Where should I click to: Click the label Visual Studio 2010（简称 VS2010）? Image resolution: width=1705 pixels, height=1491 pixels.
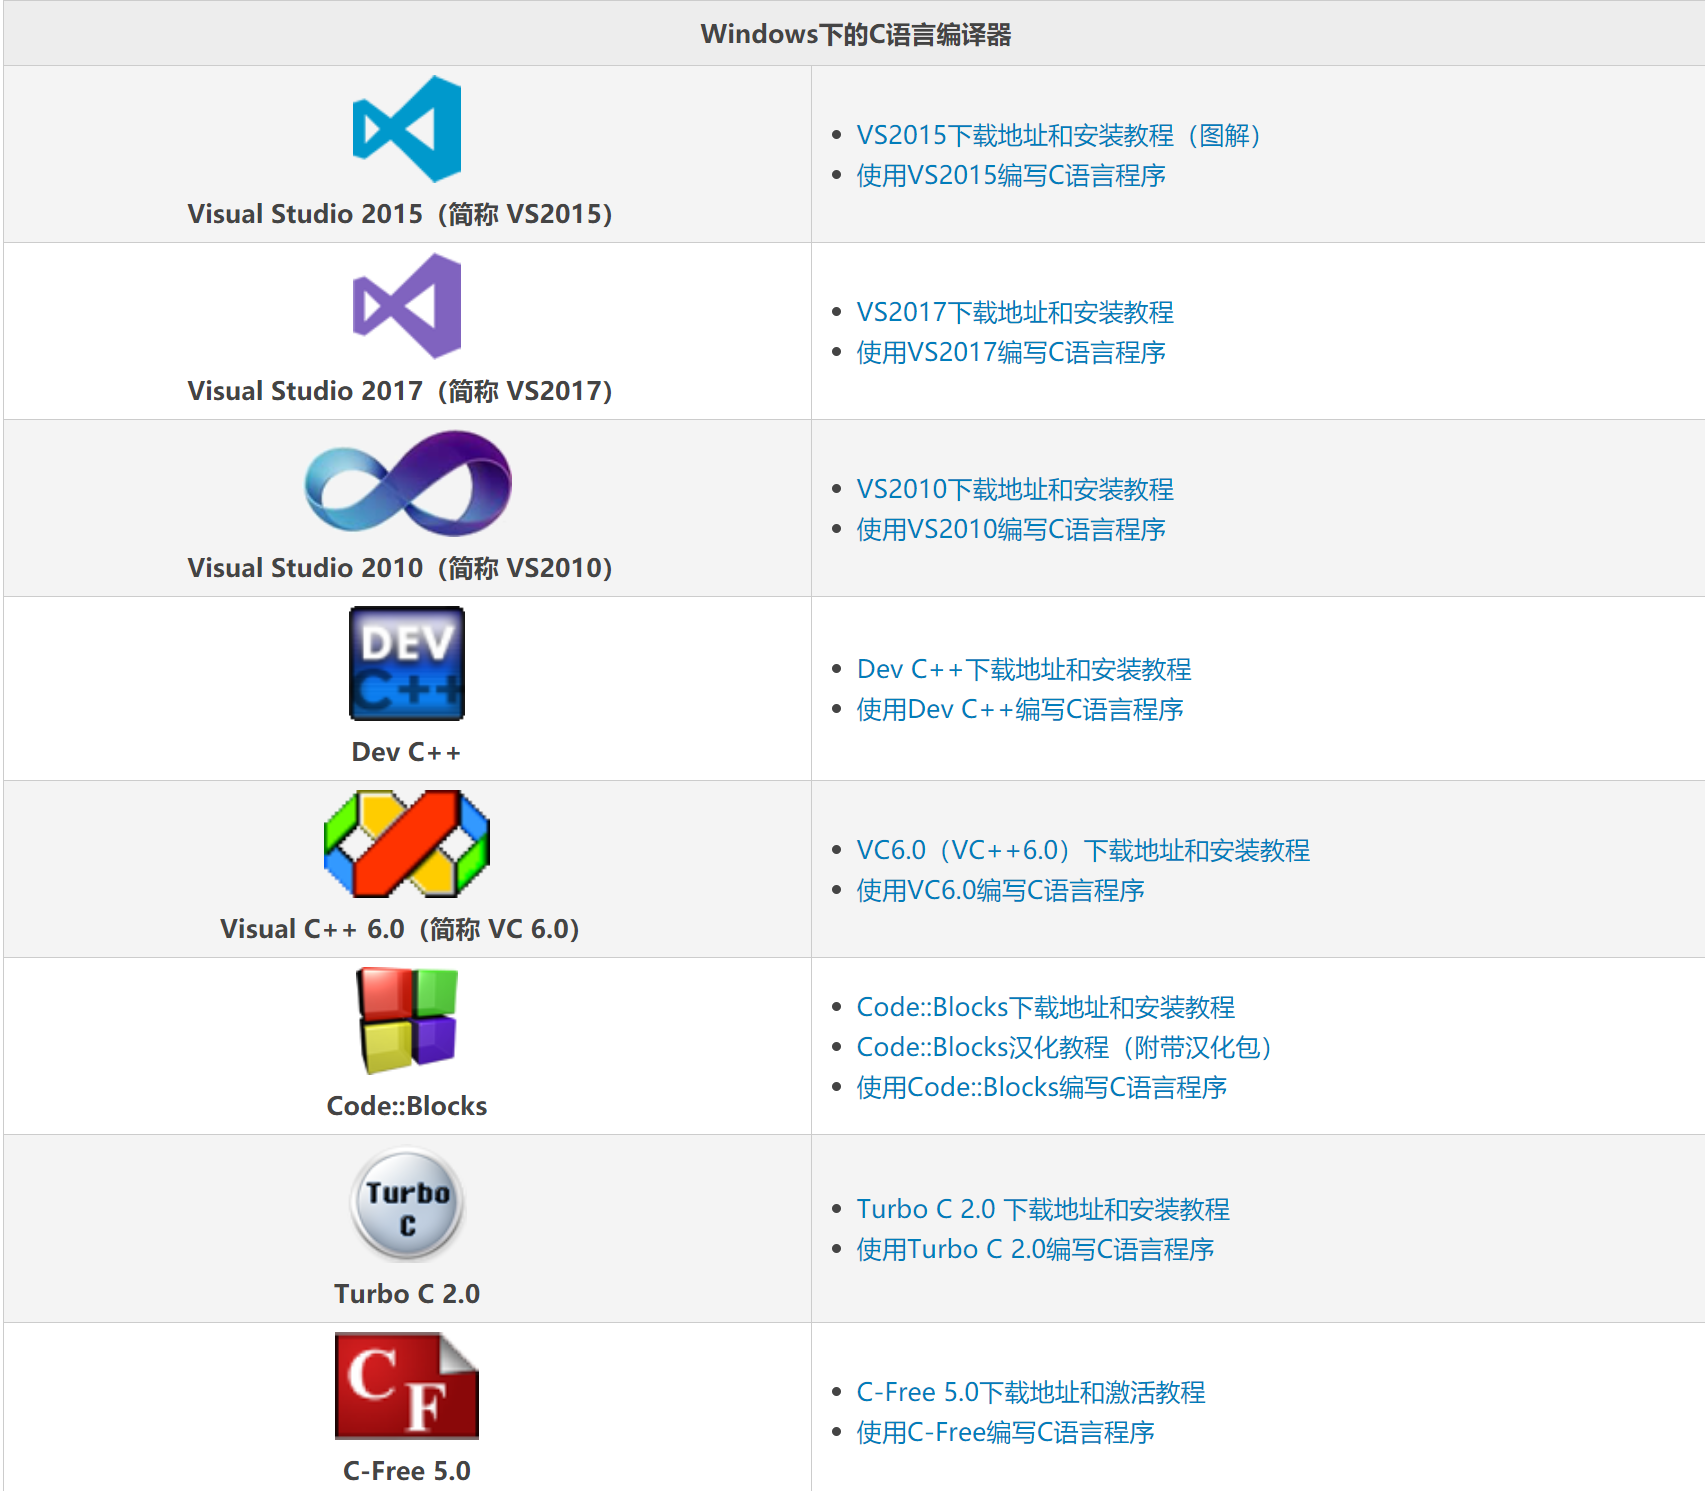[400, 568]
